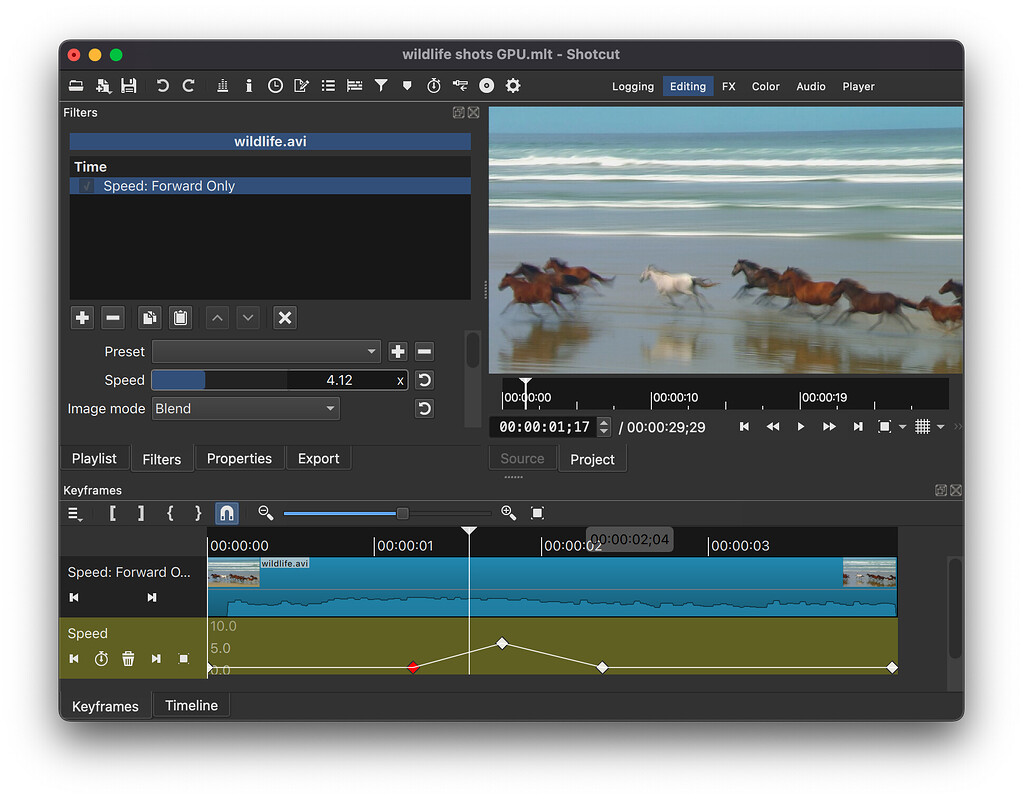Image resolution: width=1023 pixels, height=799 pixels.
Task: Switch to the Color layout
Action: click(765, 86)
